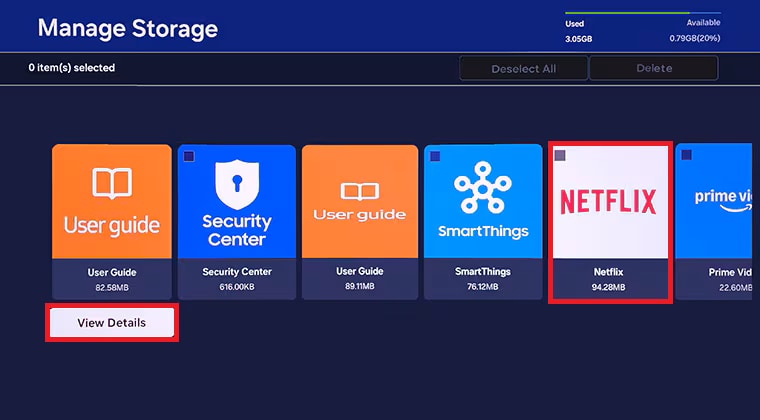Click the Security Center shield icon
Image resolution: width=760 pixels, height=420 pixels.
click(237, 183)
